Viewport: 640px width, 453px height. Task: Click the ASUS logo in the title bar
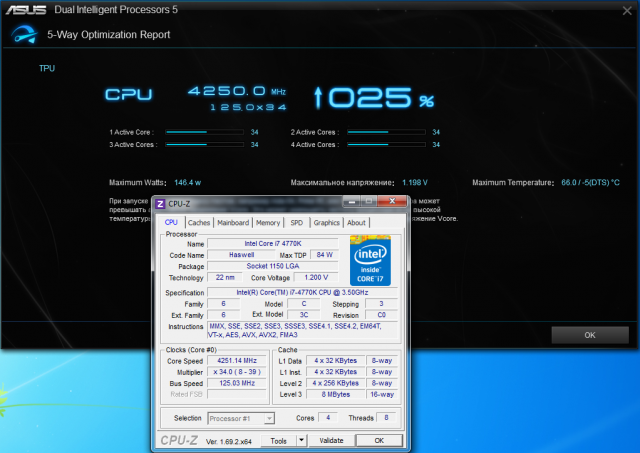coord(26,10)
